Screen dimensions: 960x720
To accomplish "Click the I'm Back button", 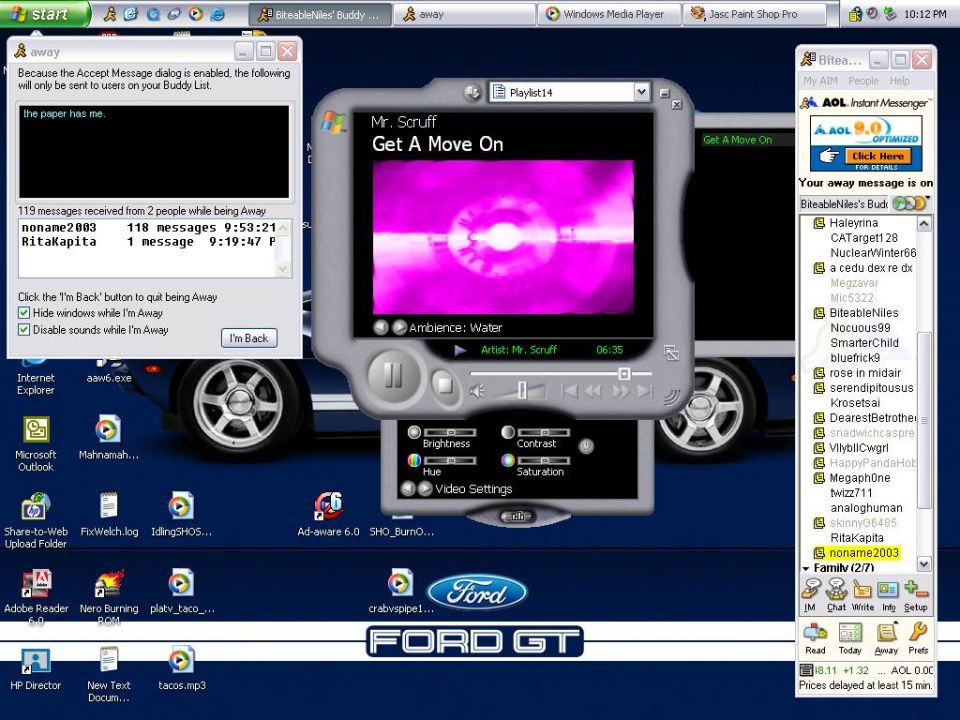I will (249, 338).
